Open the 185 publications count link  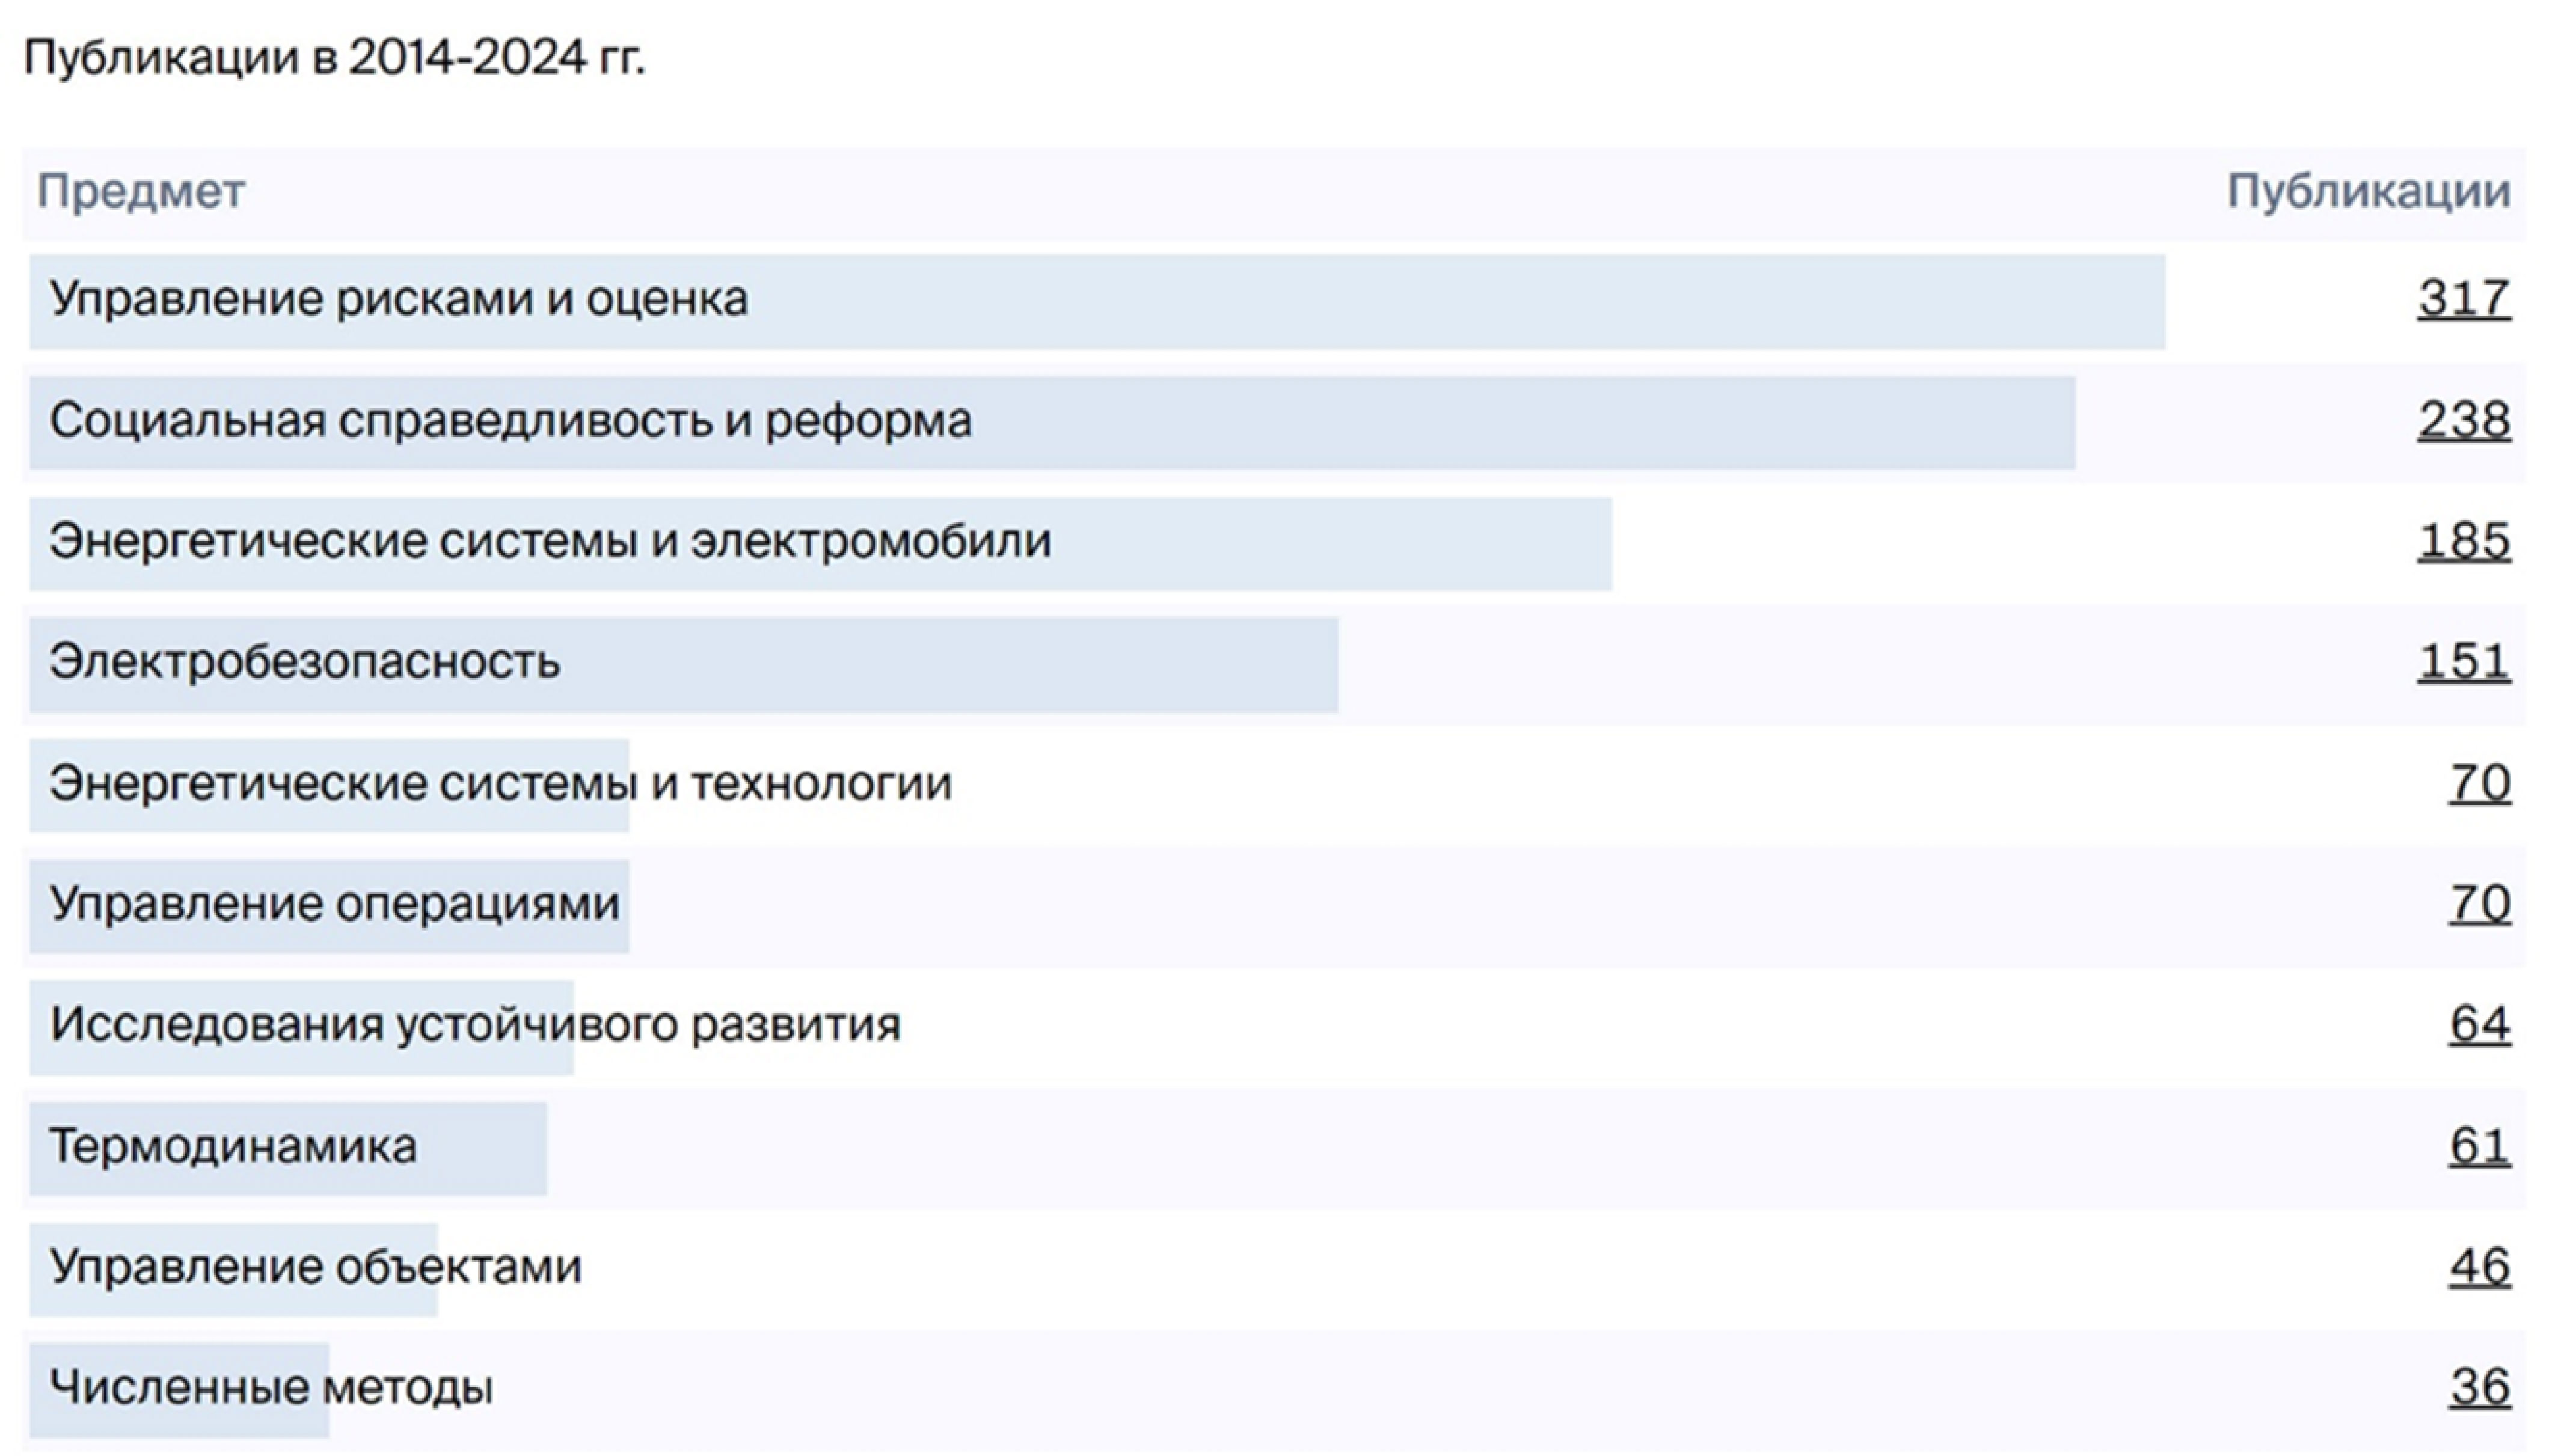tap(2463, 541)
